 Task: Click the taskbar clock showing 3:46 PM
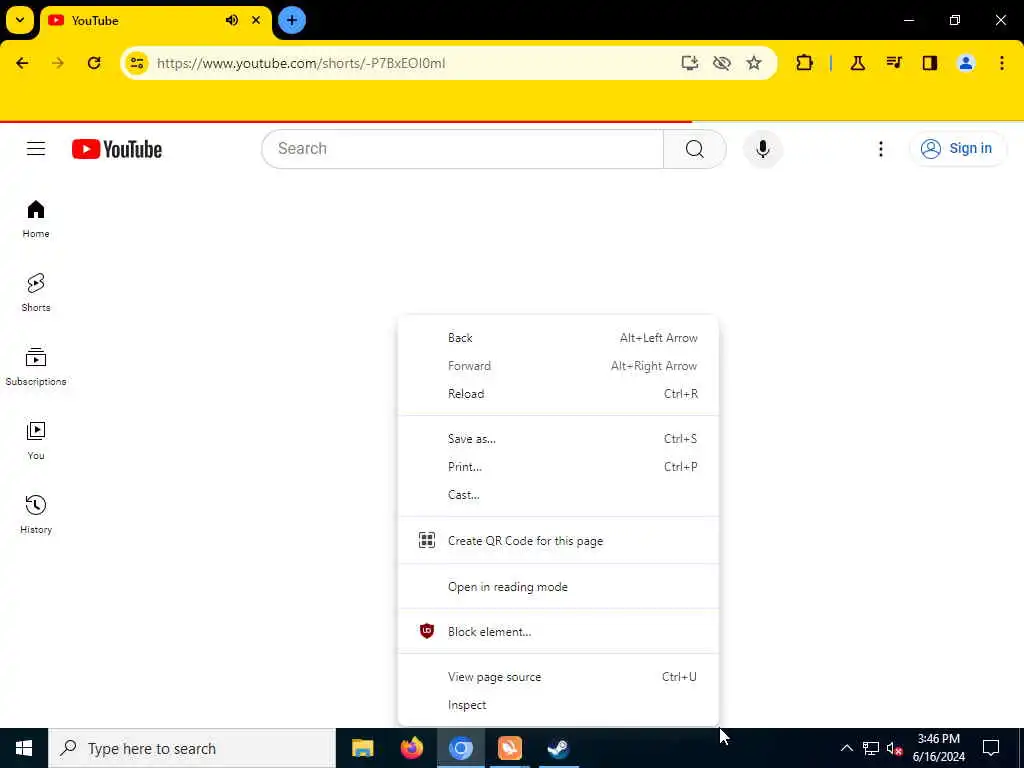[938, 748]
